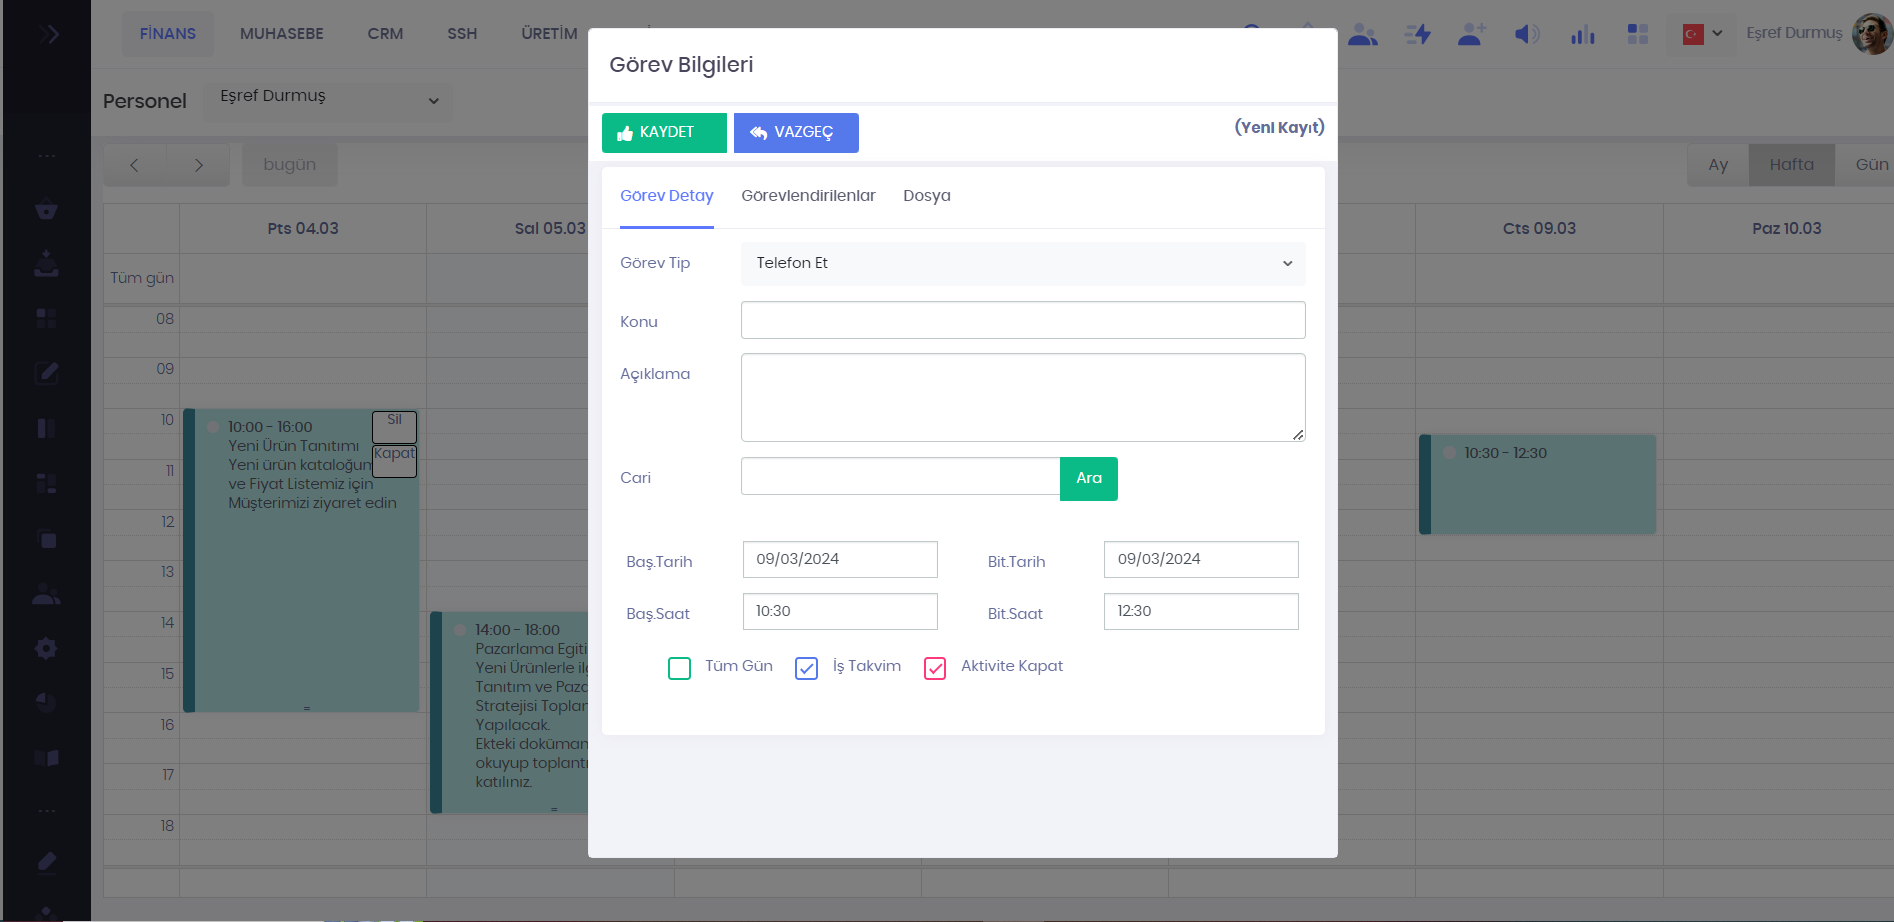Click the thumbs-up icon on KAYDET

pos(625,133)
